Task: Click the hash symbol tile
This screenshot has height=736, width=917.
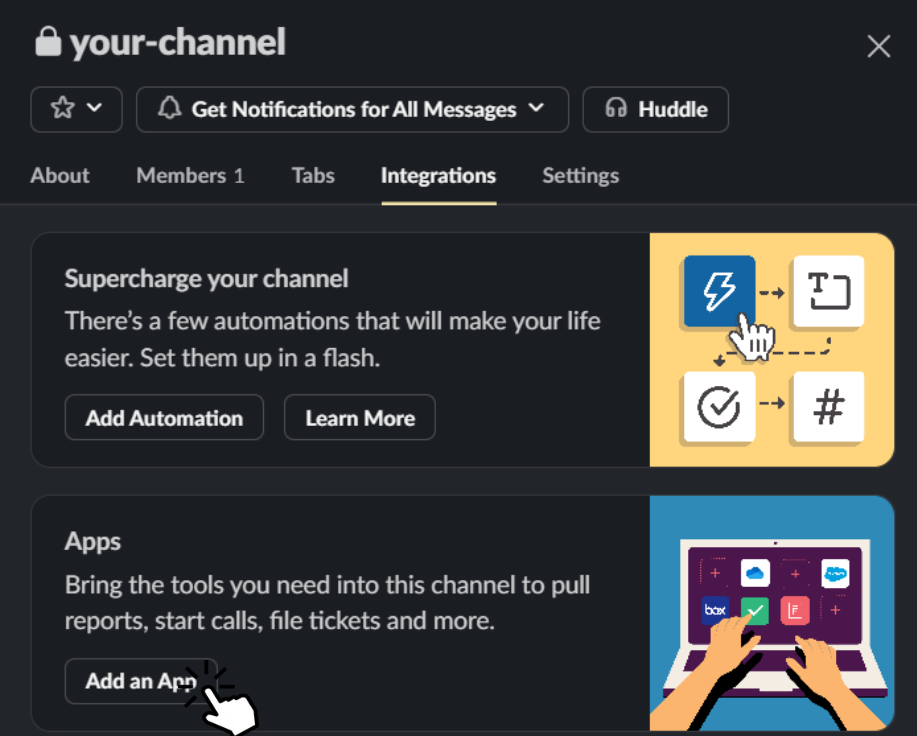Action: pyautogui.click(x=827, y=406)
